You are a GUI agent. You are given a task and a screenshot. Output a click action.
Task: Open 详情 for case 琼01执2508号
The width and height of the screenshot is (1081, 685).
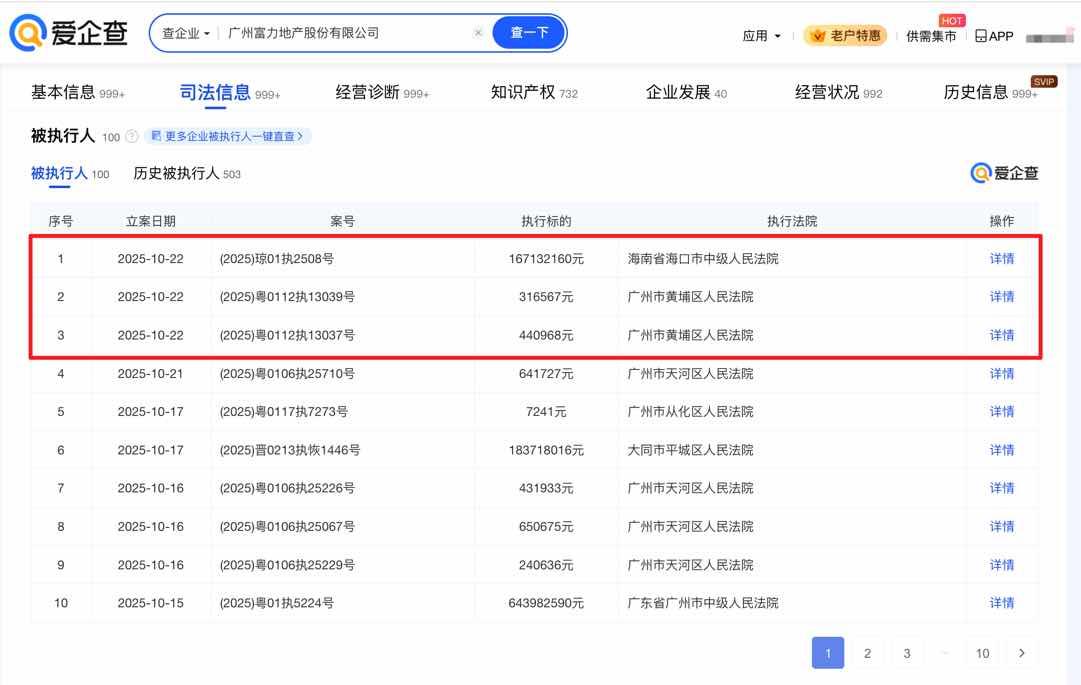(1002, 259)
